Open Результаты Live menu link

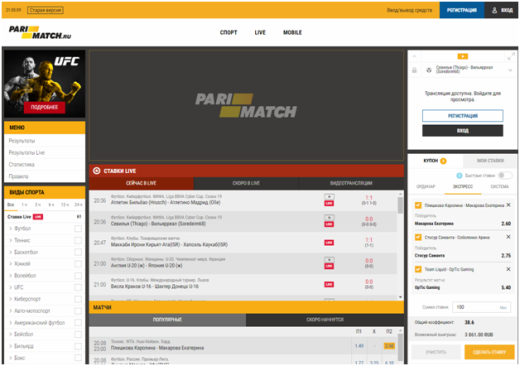[x=27, y=153]
